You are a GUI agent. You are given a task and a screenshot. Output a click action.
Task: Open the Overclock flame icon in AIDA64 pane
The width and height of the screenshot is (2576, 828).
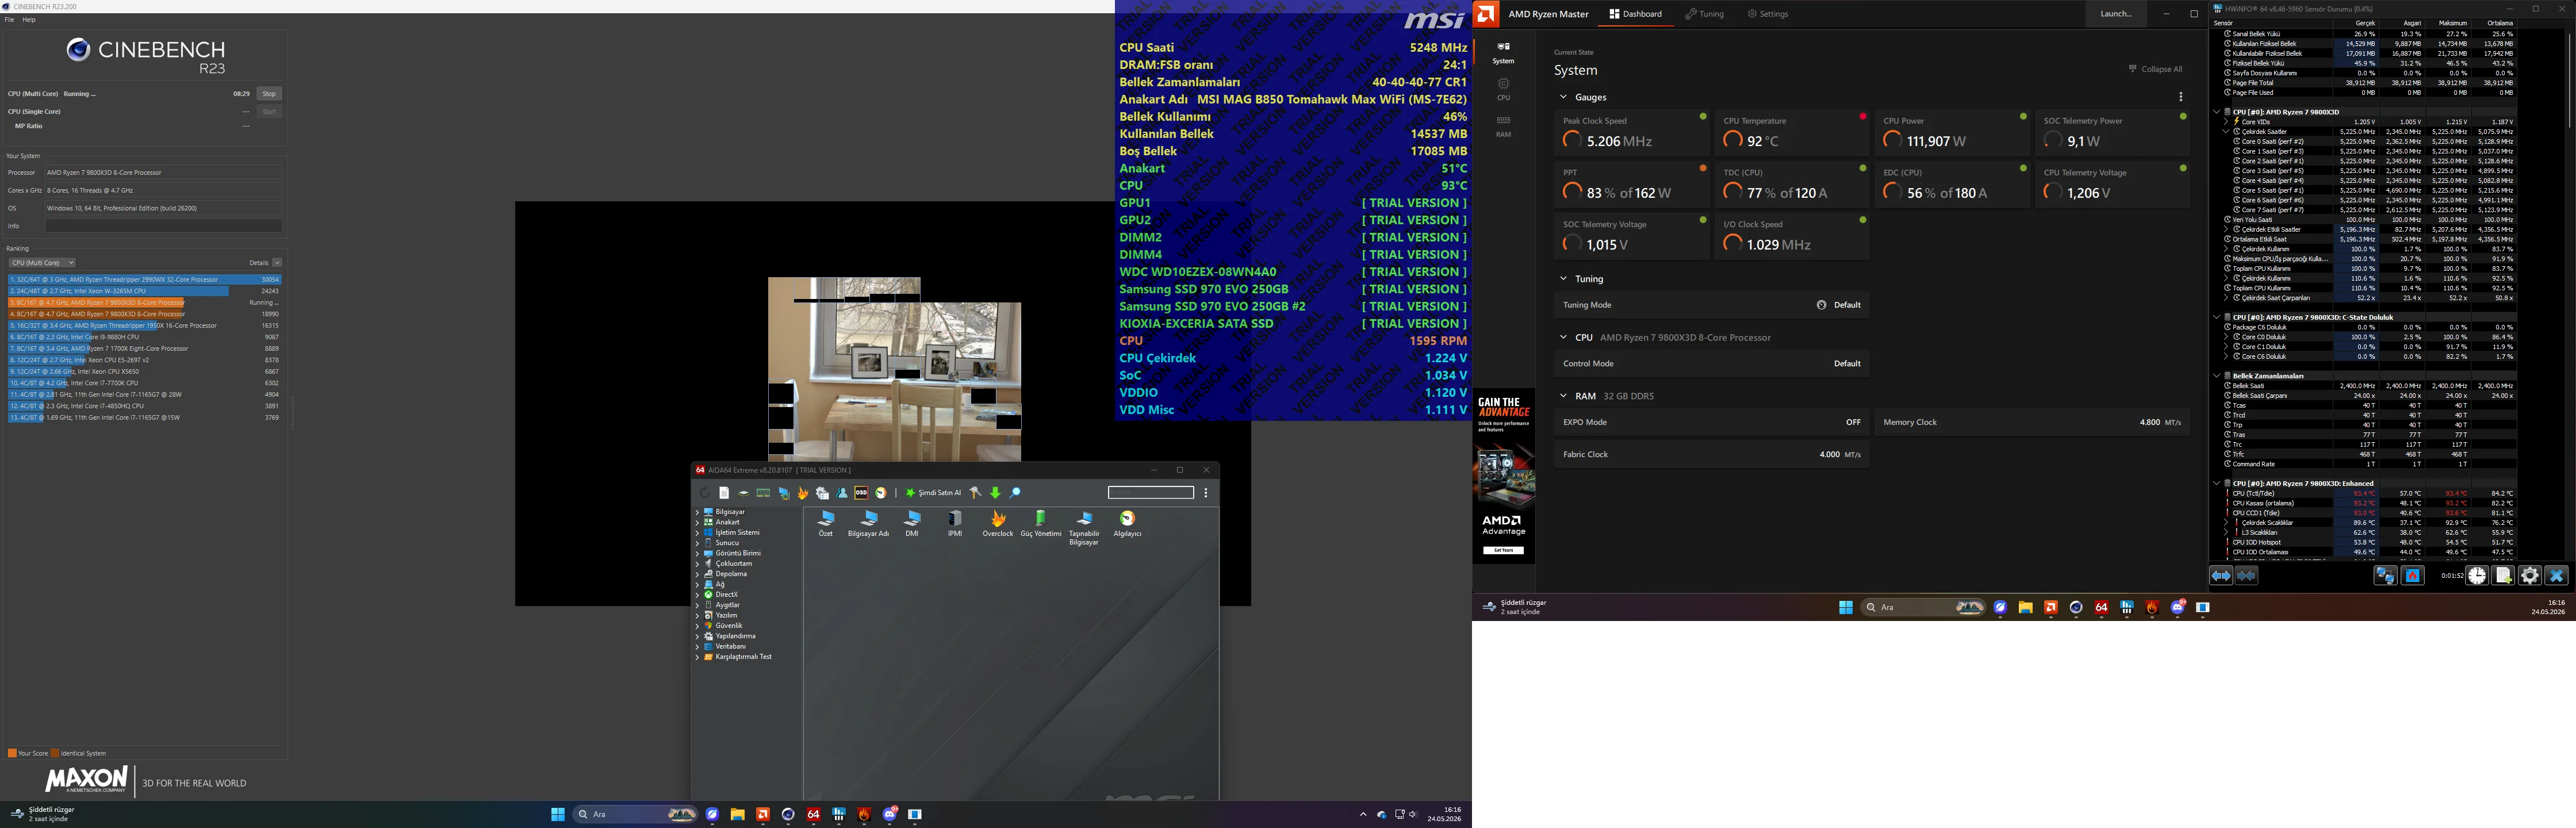pyautogui.click(x=998, y=524)
